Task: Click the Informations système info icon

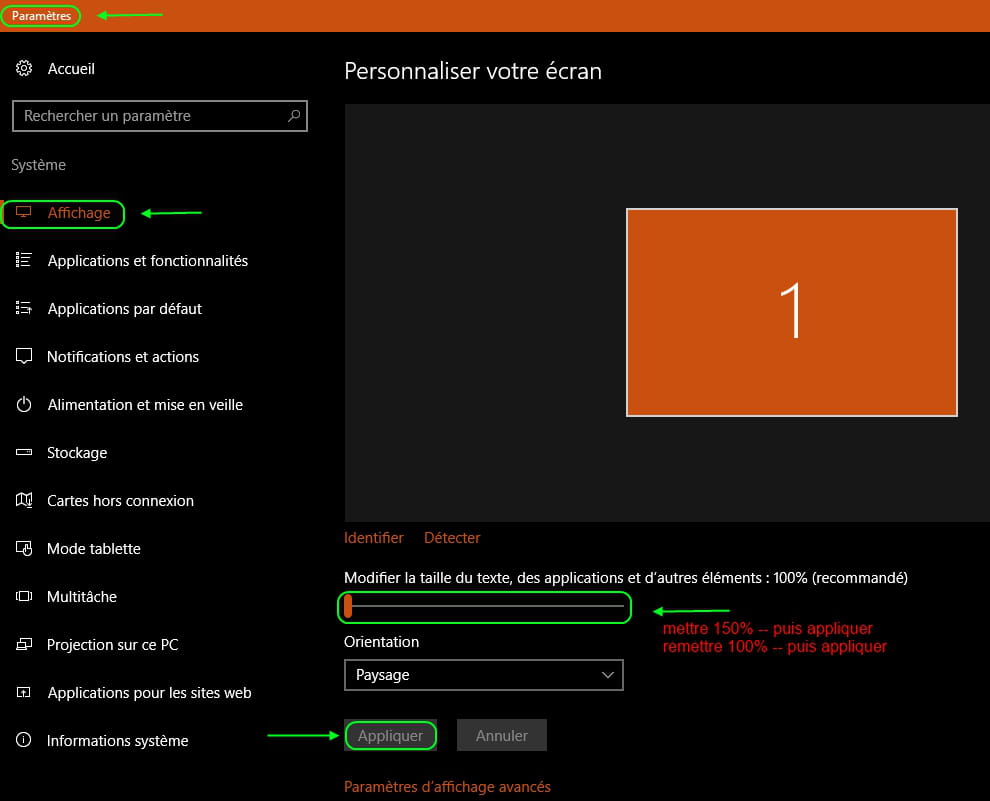Action: [x=23, y=740]
